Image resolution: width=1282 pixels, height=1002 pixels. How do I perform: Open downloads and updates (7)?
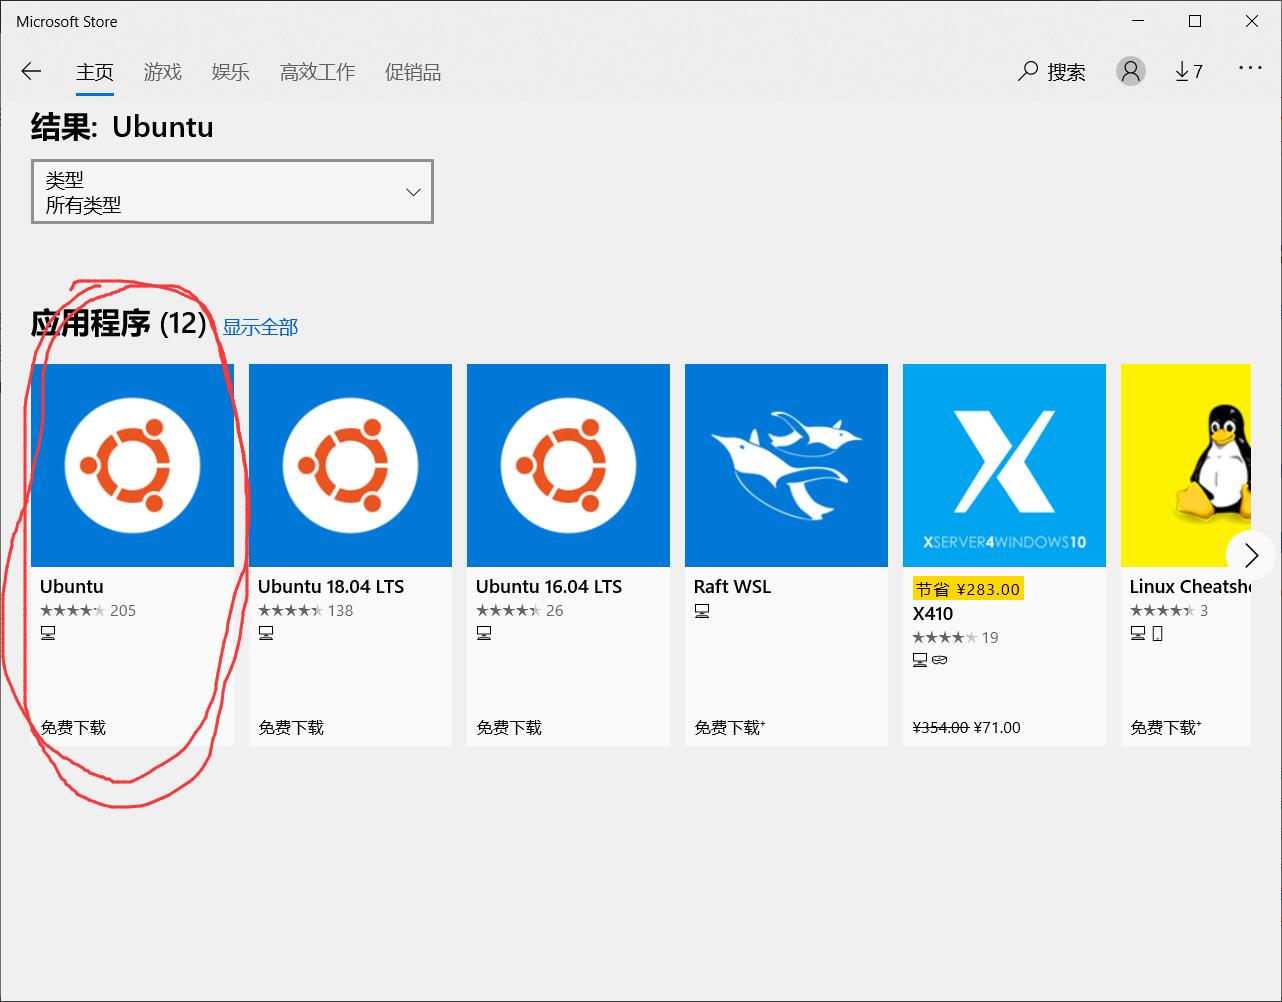(1189, 71)
